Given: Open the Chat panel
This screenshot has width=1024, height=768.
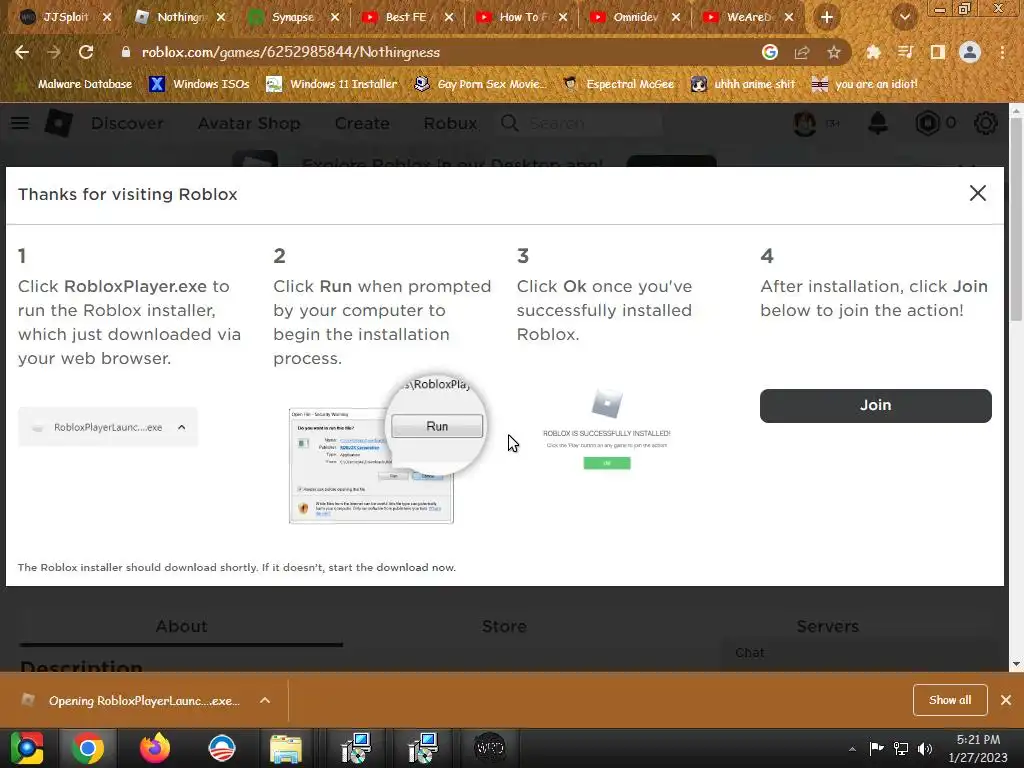Looking at the screenshot, I should coord(750,652).
